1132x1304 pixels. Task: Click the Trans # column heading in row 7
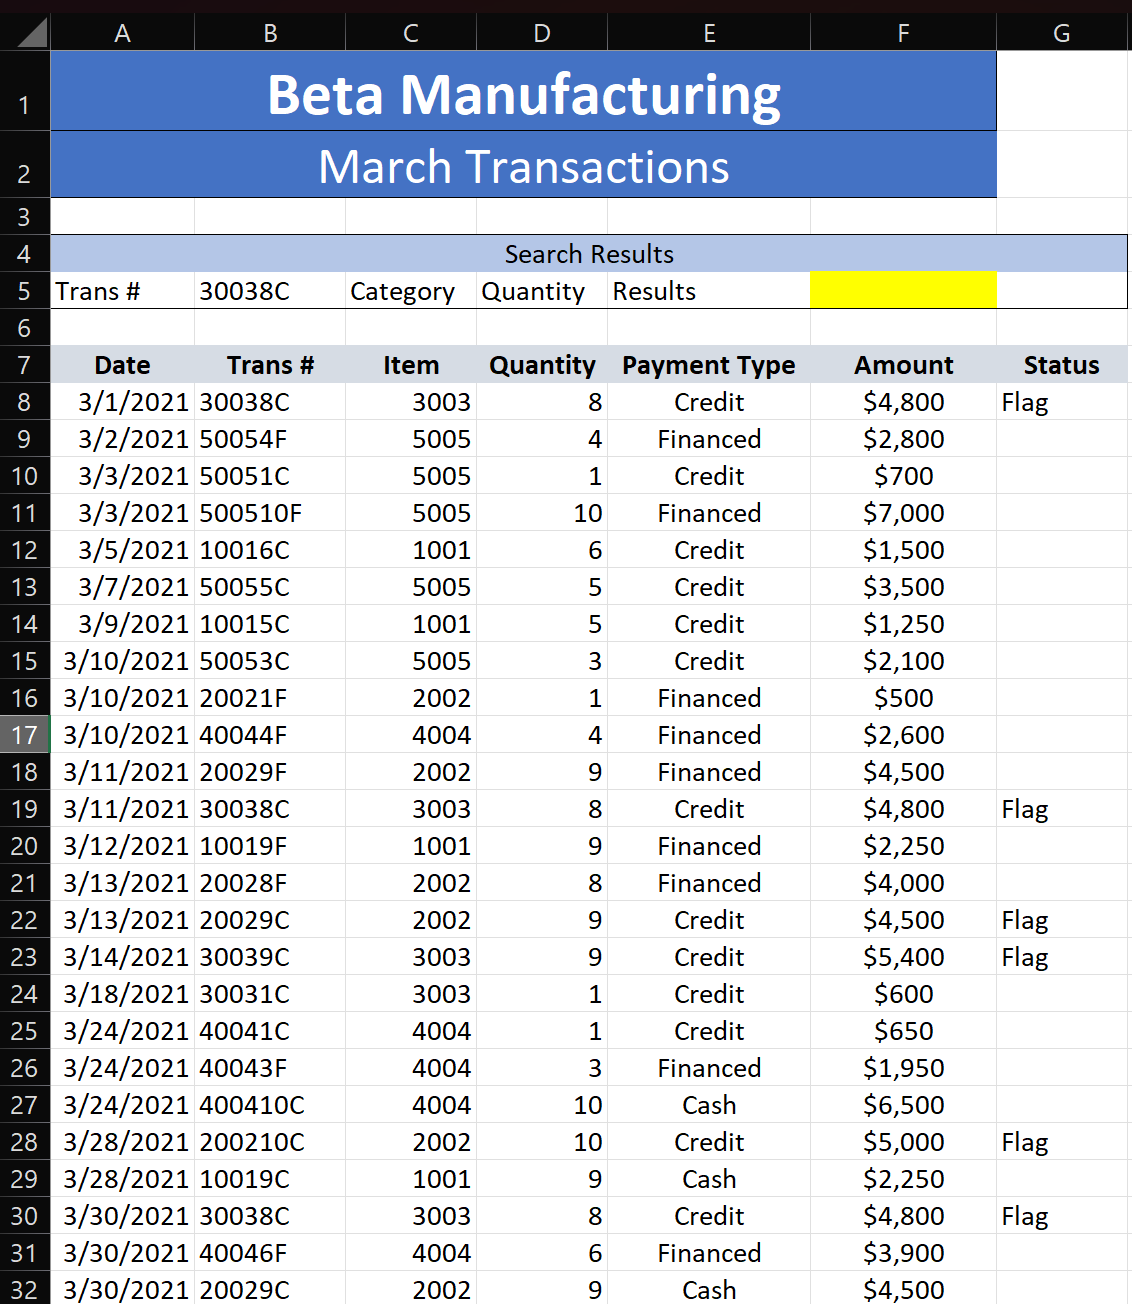270,365
